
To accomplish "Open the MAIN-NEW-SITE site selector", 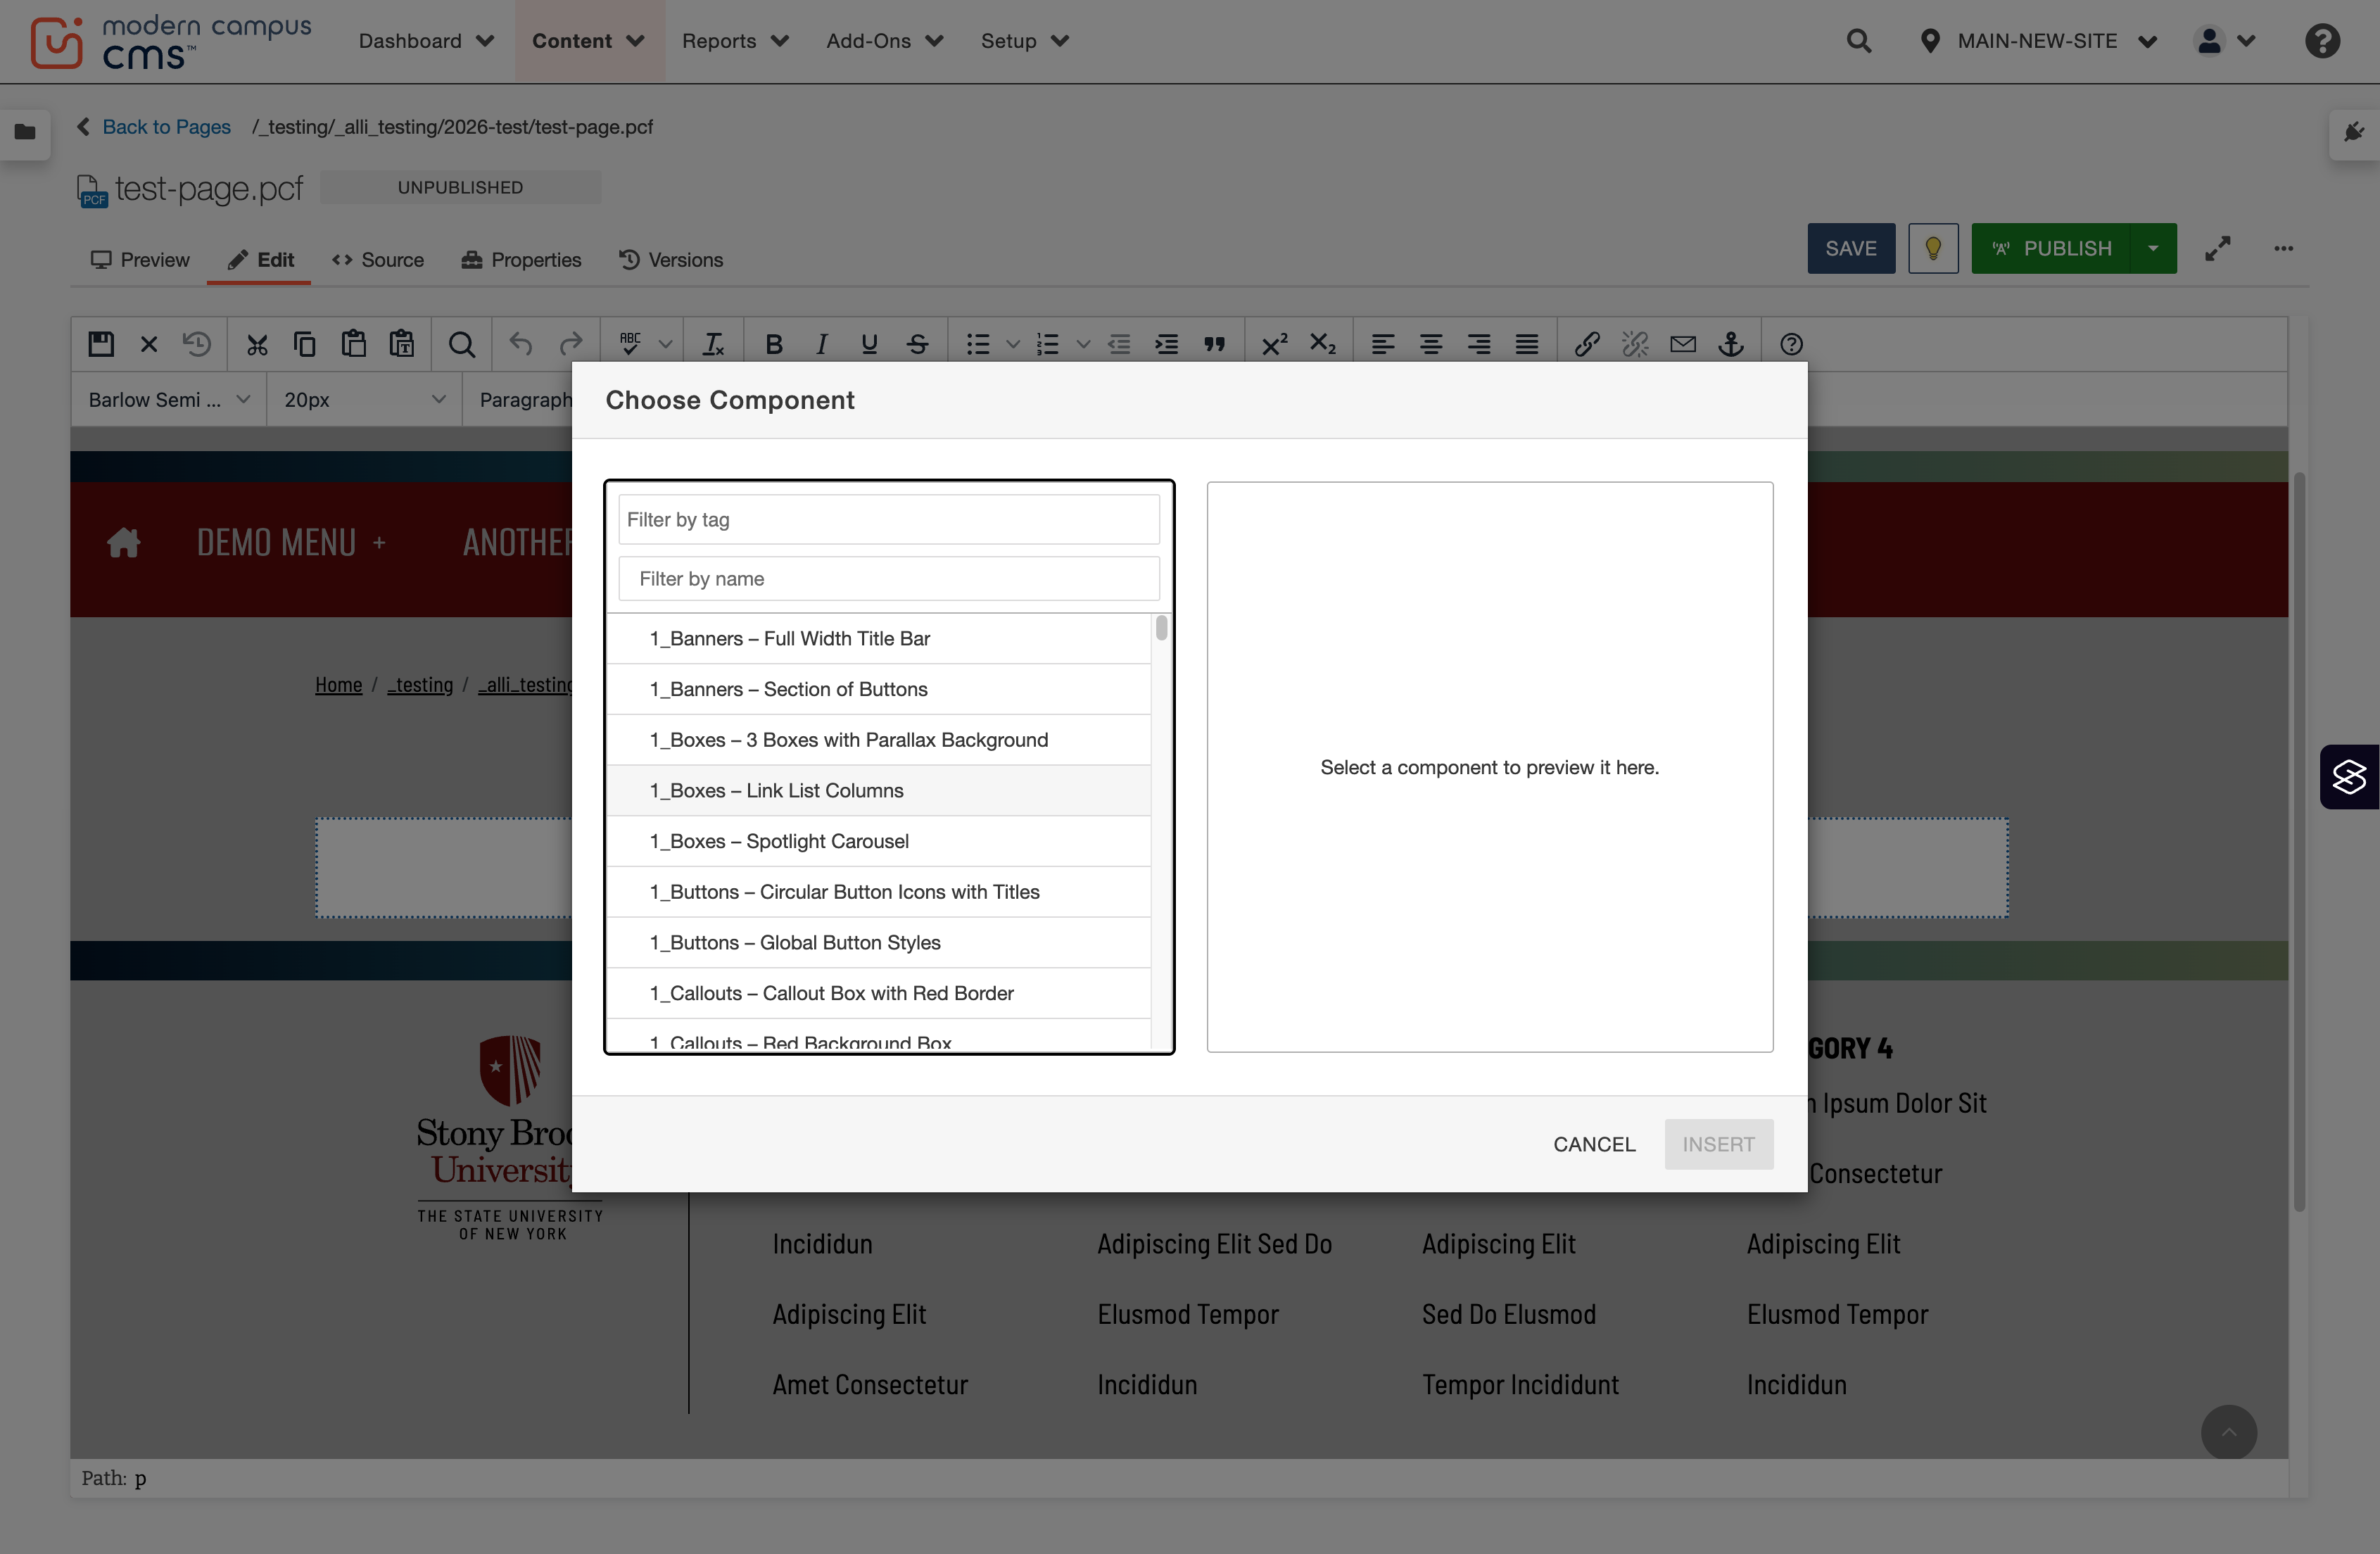I will (2039, 41).
